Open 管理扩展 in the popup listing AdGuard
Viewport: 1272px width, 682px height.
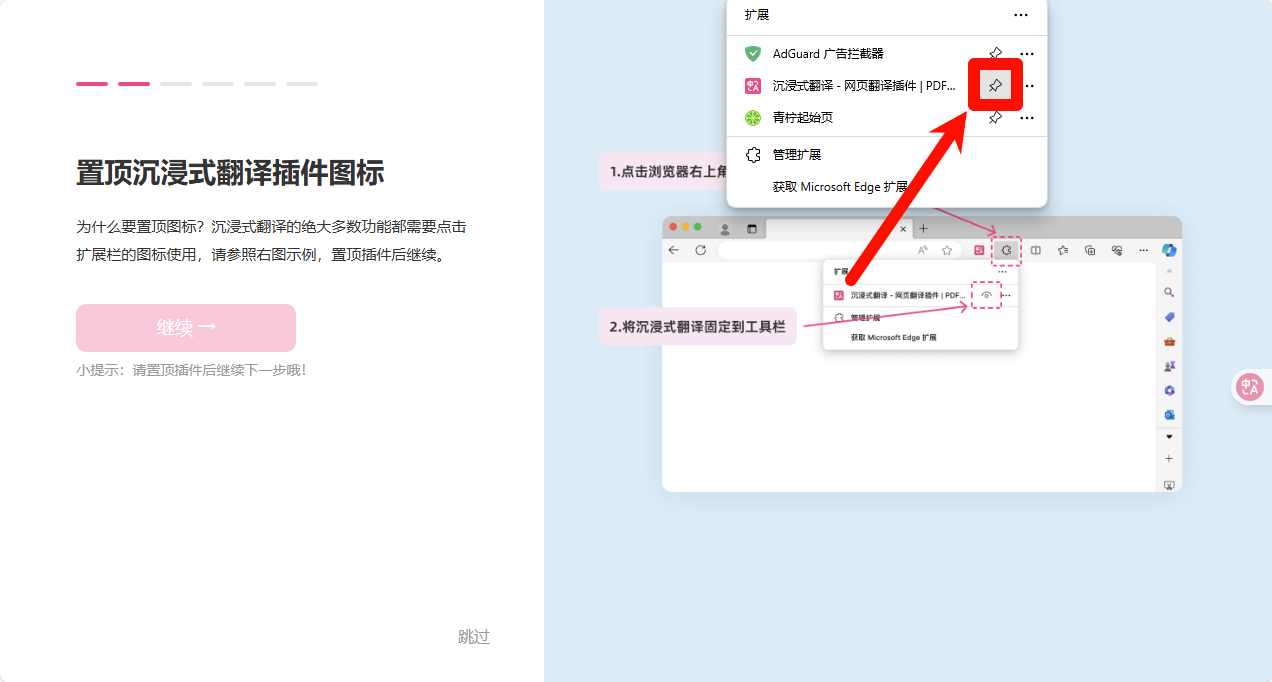pos(797,155)
